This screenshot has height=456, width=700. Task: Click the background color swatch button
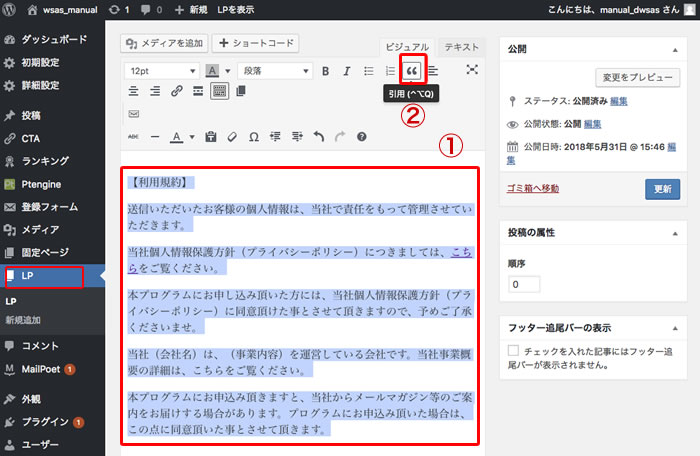click(x=213, y=71)
